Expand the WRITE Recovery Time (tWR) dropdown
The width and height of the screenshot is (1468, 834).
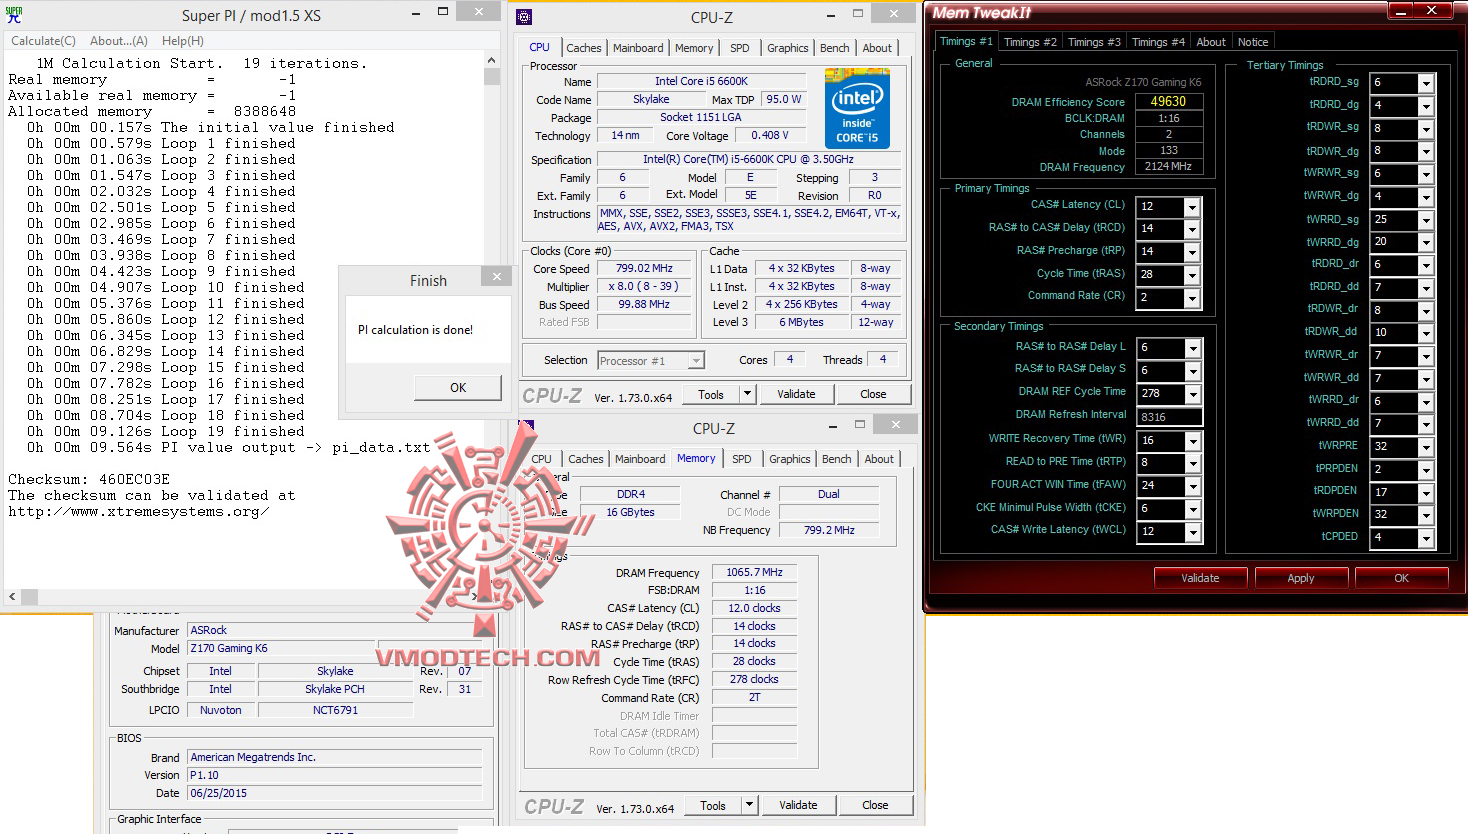click(x=1193, y=441)
